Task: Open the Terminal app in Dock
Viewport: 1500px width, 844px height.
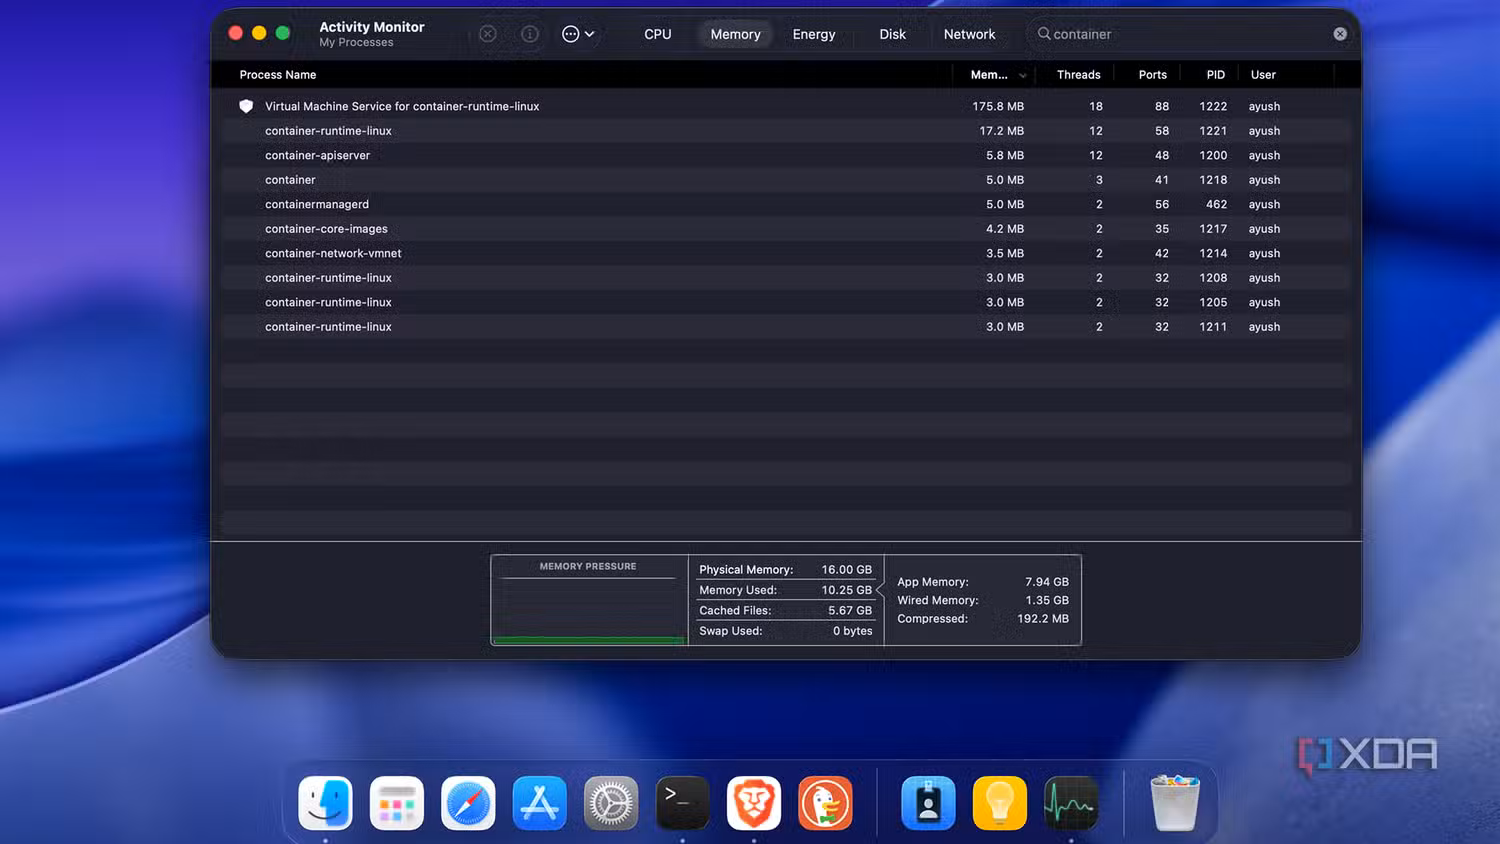Action: point(683,803)
